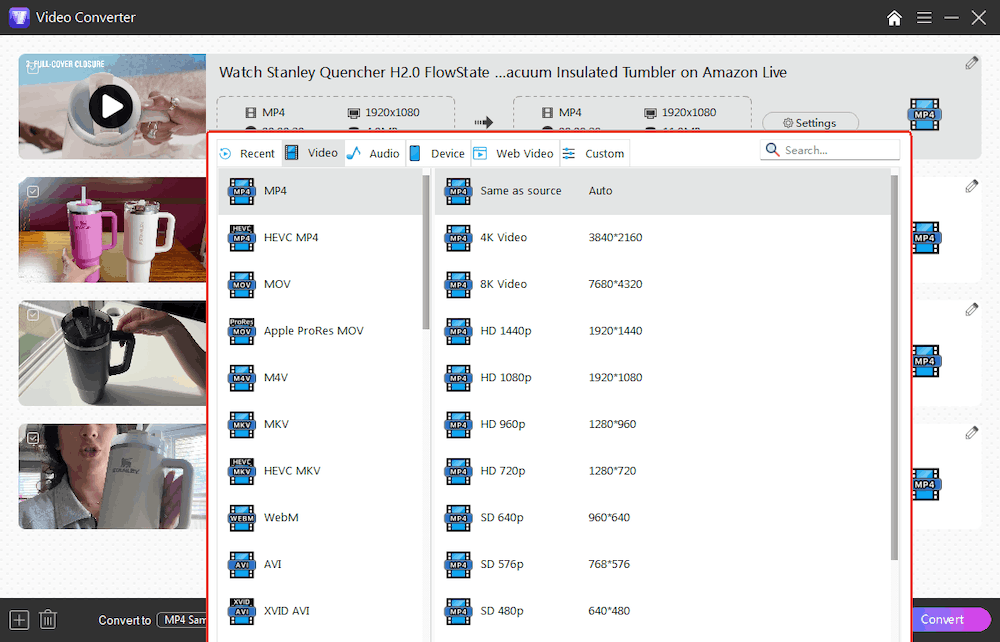This screenshot has width=1000, height=642.
Task: Click the magnifier search icon
Action: coord(772,150)
